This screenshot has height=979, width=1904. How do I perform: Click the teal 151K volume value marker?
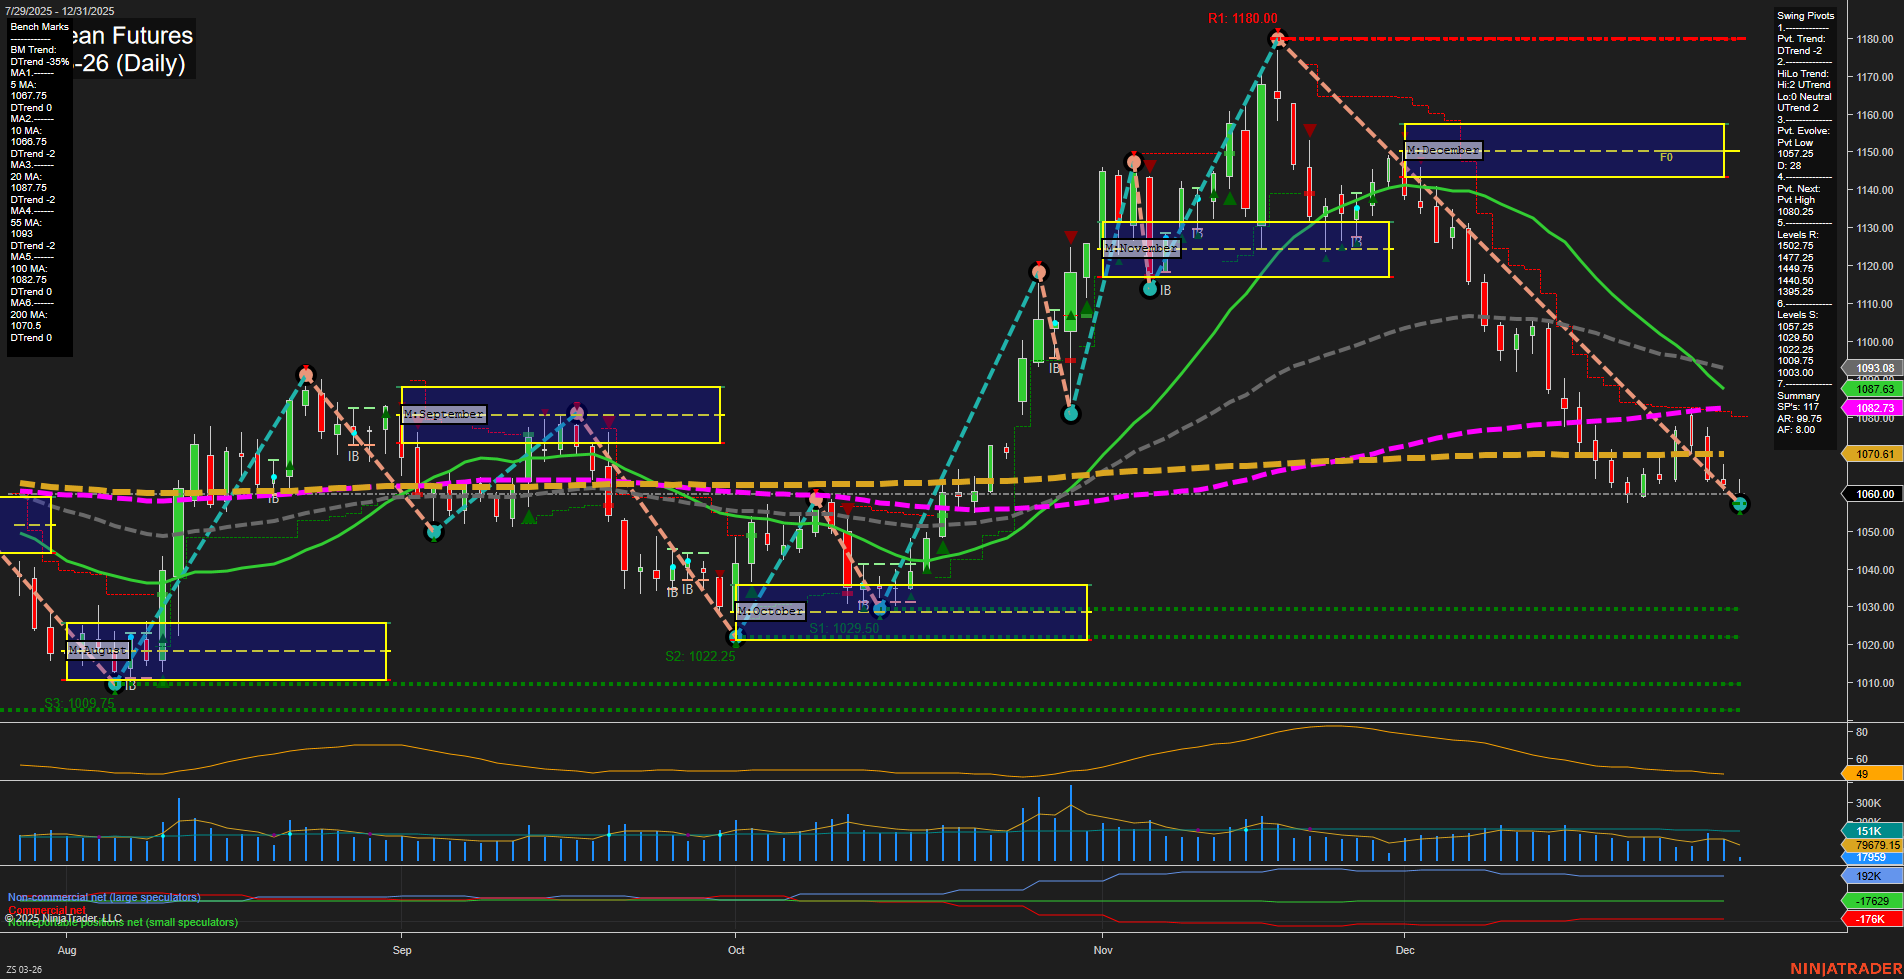(1870, 830)
